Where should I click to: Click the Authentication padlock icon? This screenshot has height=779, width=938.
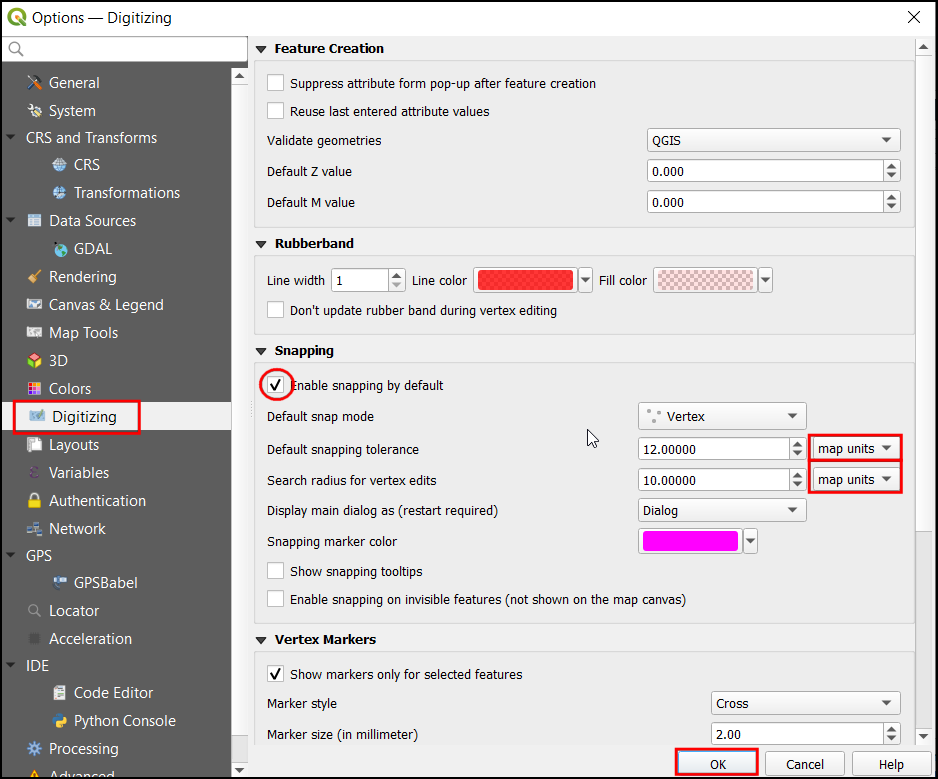[35, 501]
